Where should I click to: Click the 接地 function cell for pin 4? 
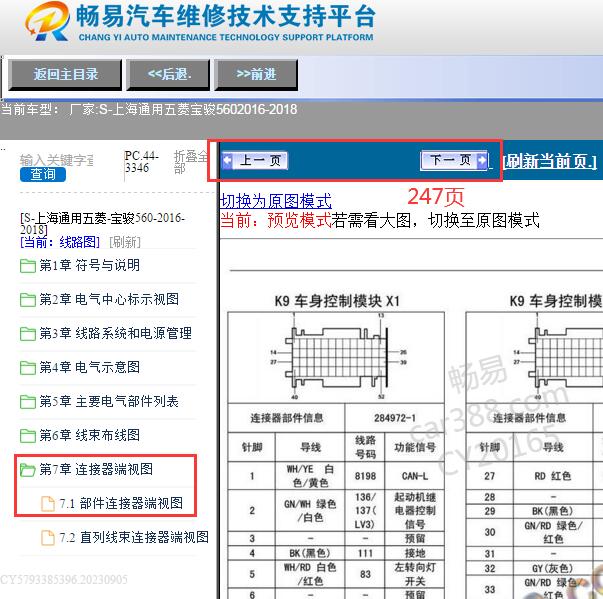pos(415,553)
